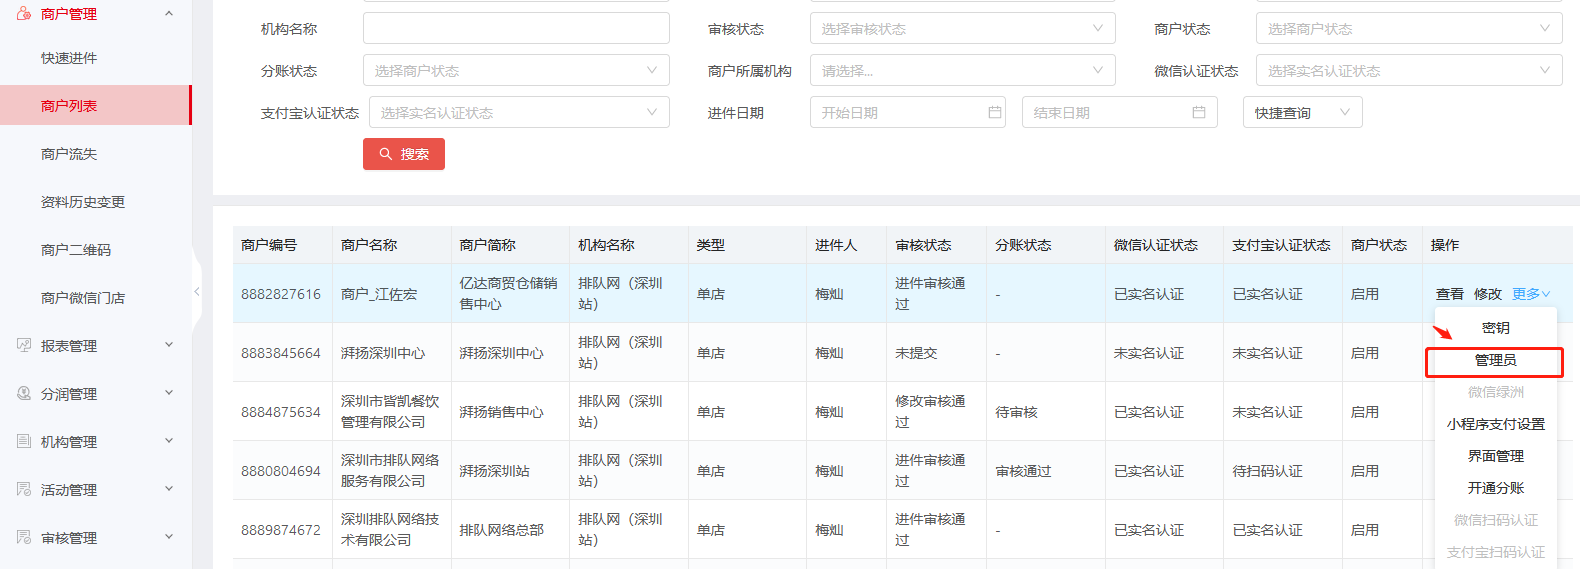Expand the 分润管理 menu group

(x=169, y=393)
